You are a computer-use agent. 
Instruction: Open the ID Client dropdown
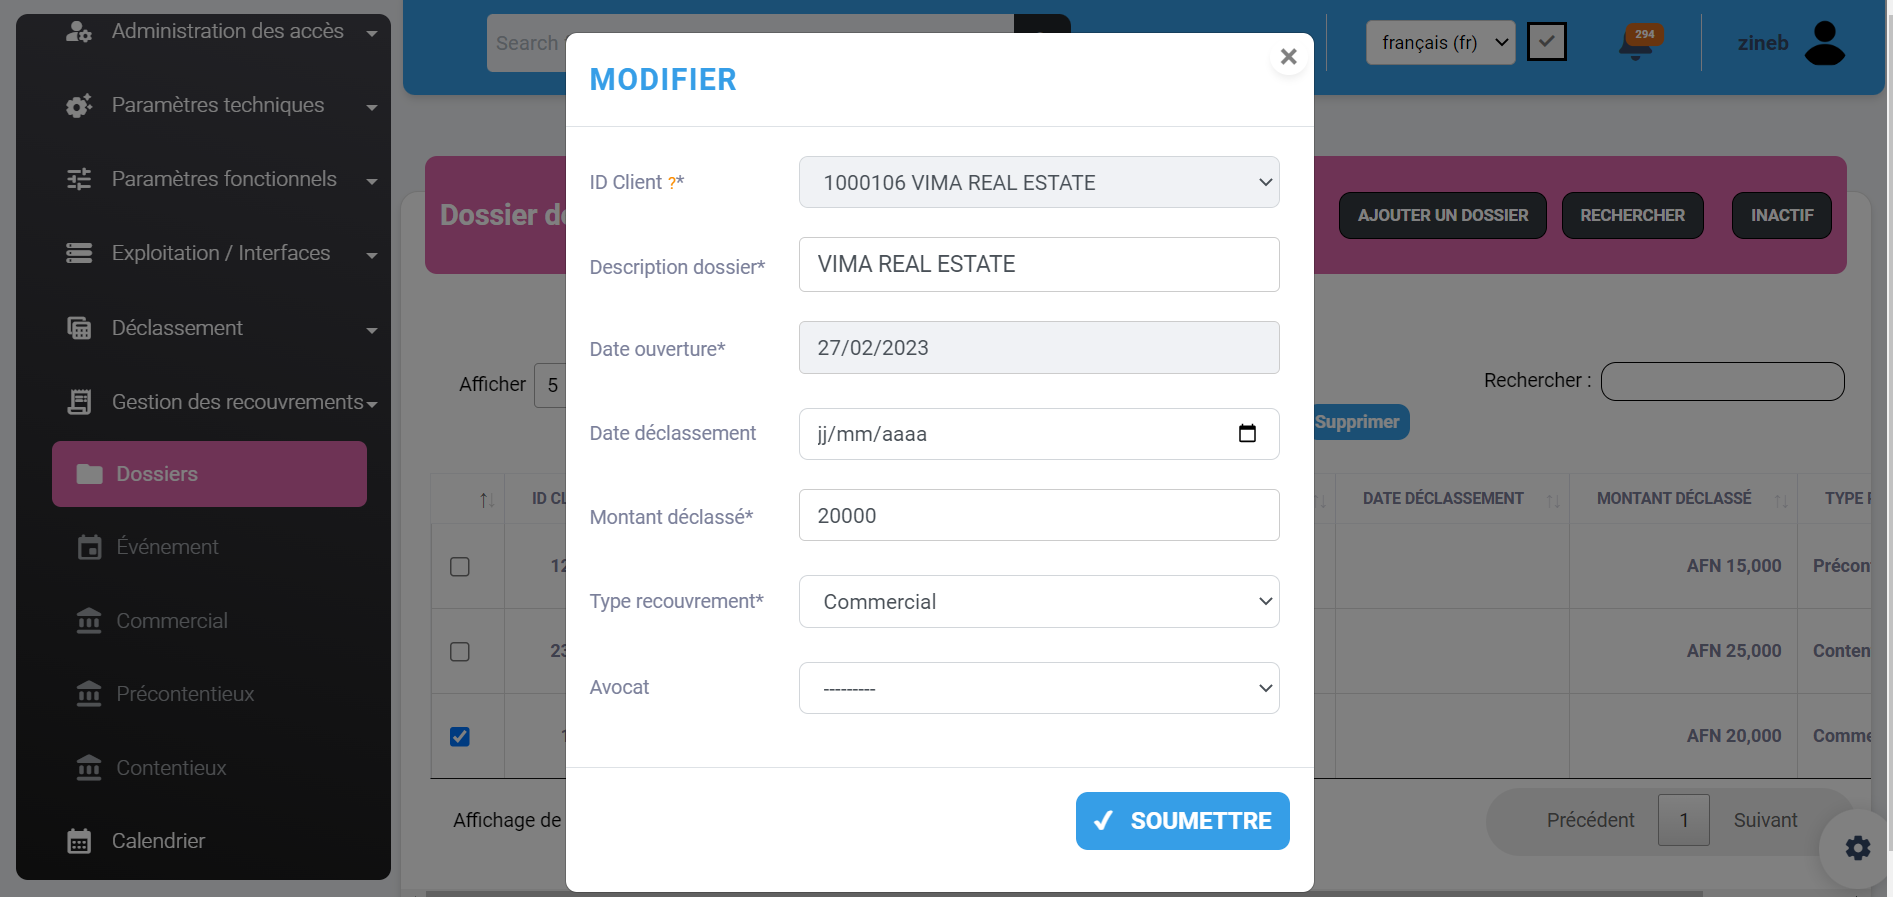point(1038,182)
